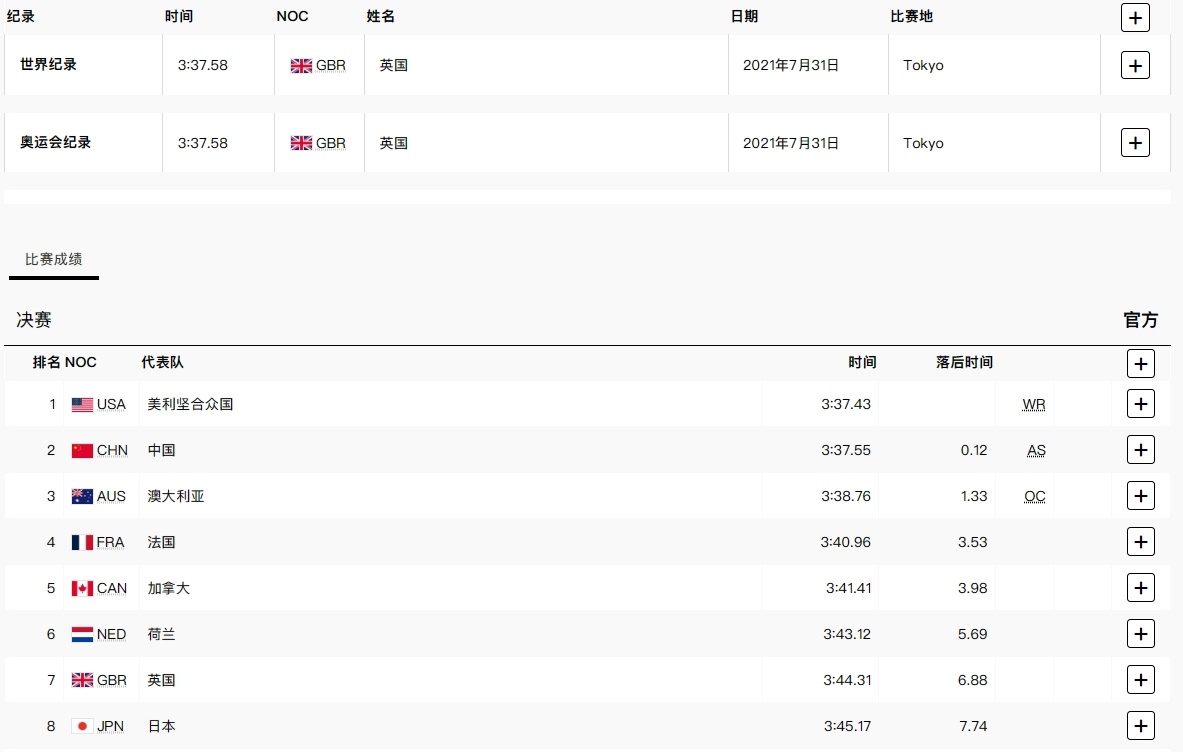Click the Japan flag icon
This screenshot has height=752, width=1183.
click(x=82, y=727)
